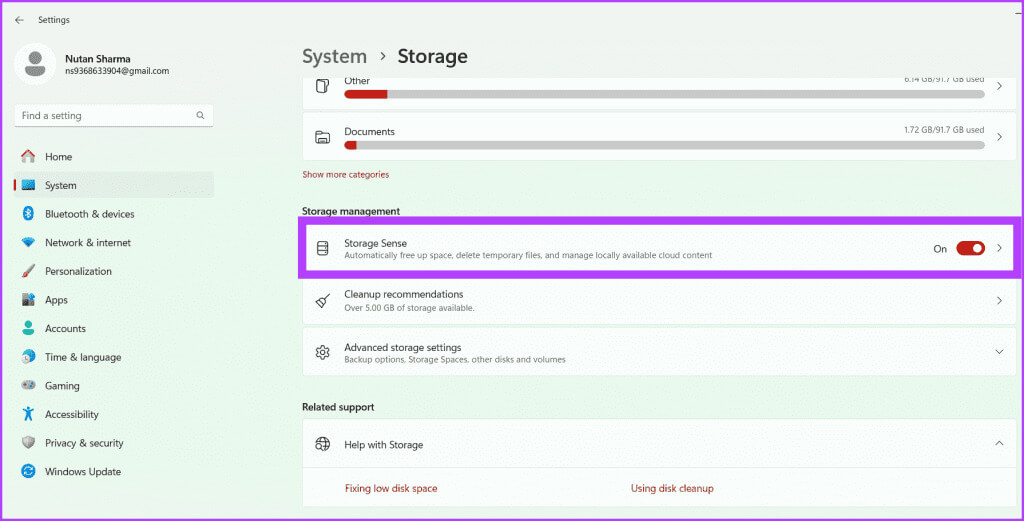1024x521 pixels.
Task: Click the Privacy & security shield icon
Action: (x=28, y=443)
